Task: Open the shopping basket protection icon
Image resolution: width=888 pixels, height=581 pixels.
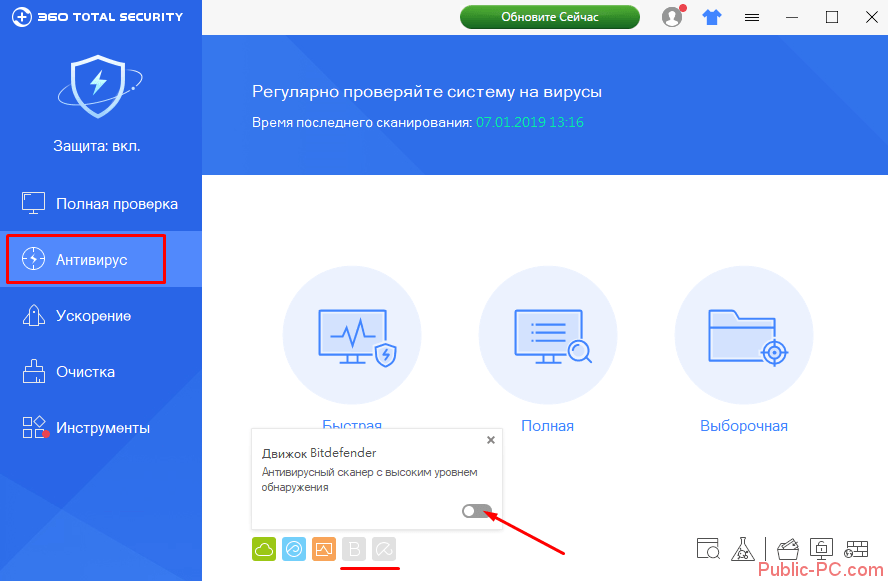Action: [787, 549]
